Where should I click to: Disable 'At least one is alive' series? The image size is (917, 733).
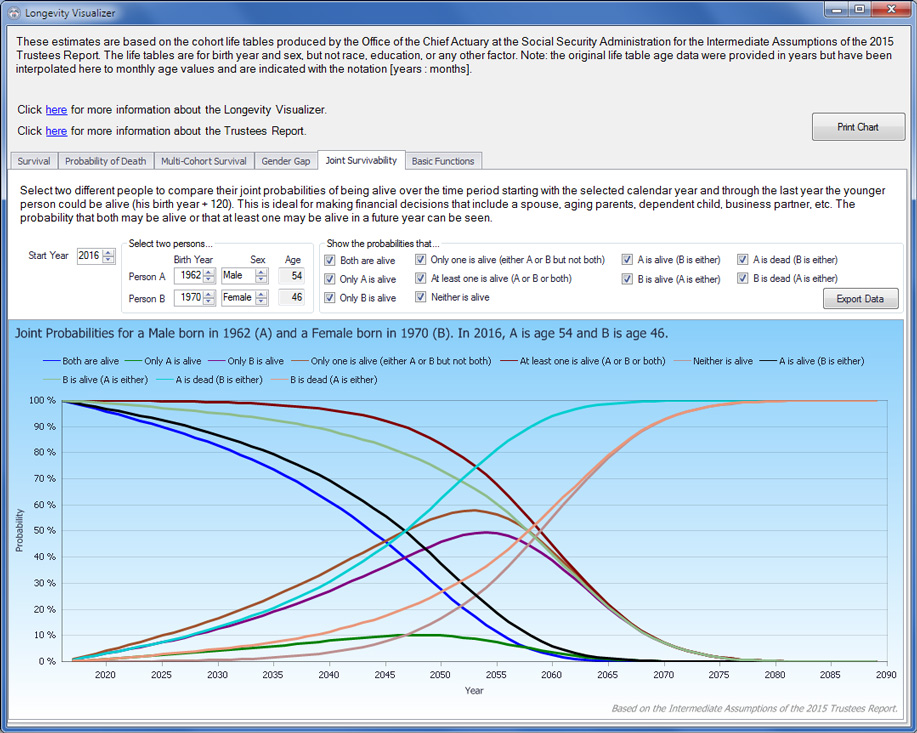click(x=421, y=279)
